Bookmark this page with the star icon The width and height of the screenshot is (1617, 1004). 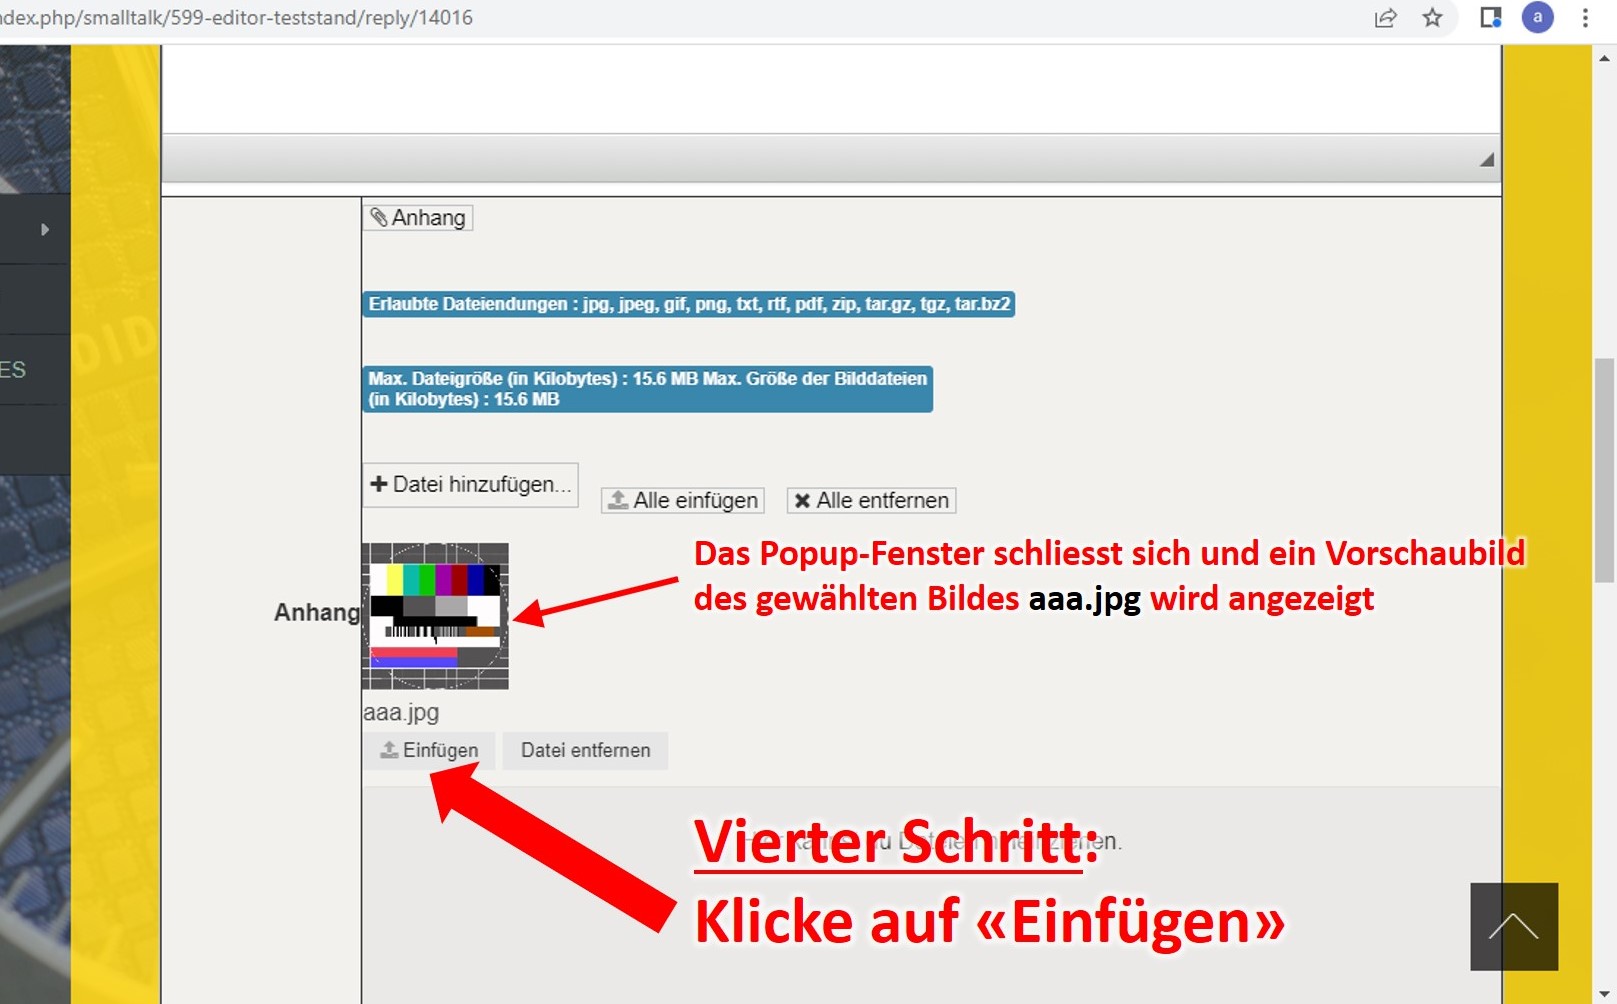pyautogui.click(x=1433, y=18)
